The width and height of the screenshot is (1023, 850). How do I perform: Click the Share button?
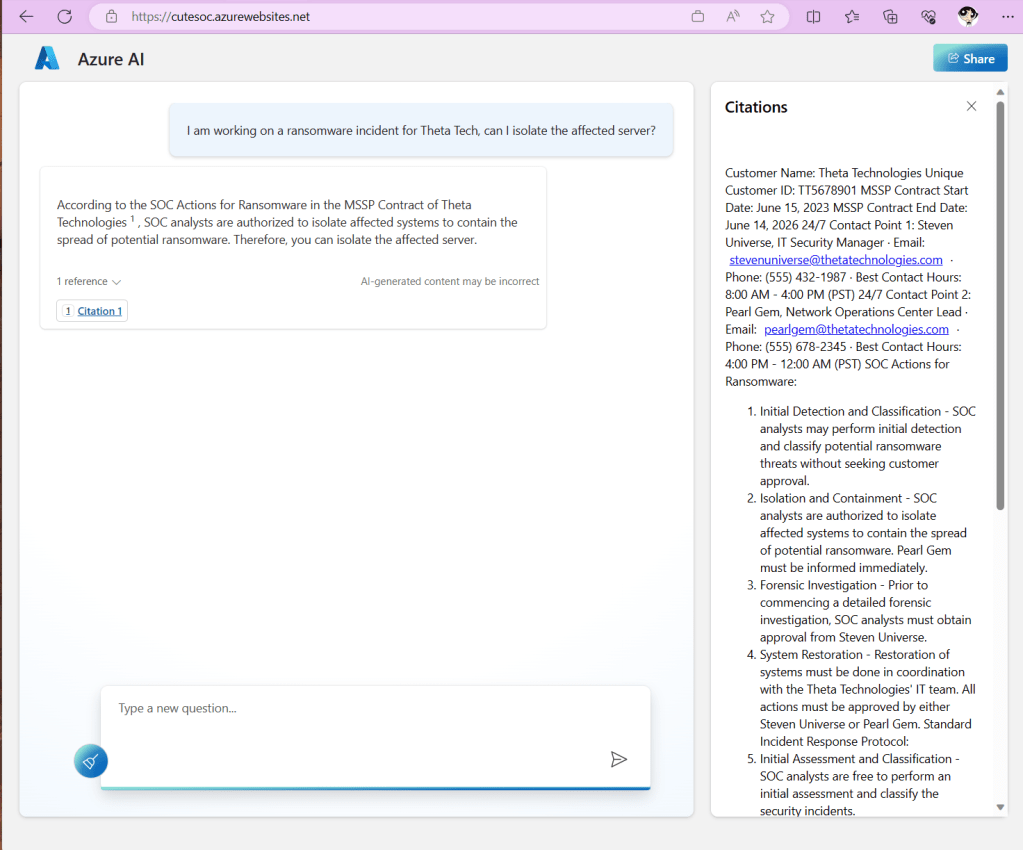(970, 58)
